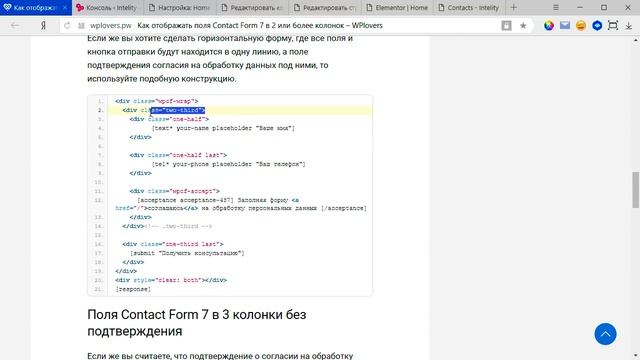The height and width of the screenshot is (360, 640).
Task: Click the orange smiley extension icon
Action: pyautogui.click(x=581, y=25)
